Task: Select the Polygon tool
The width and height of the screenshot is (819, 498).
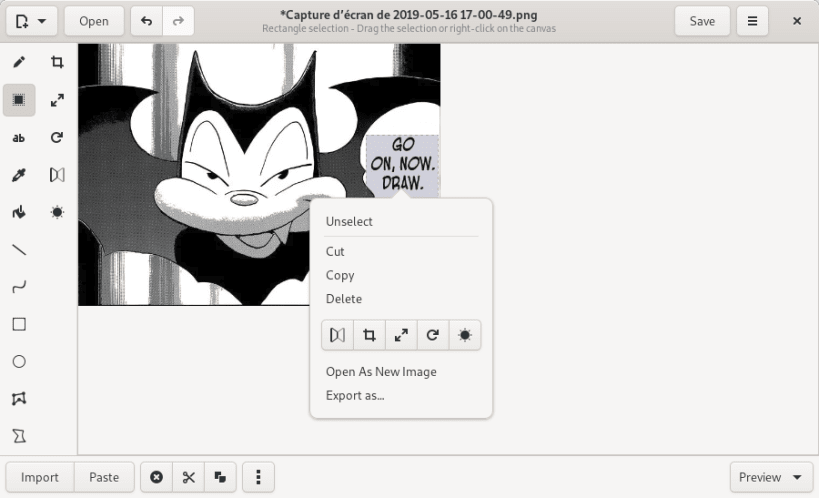Action: pos(19,399)
